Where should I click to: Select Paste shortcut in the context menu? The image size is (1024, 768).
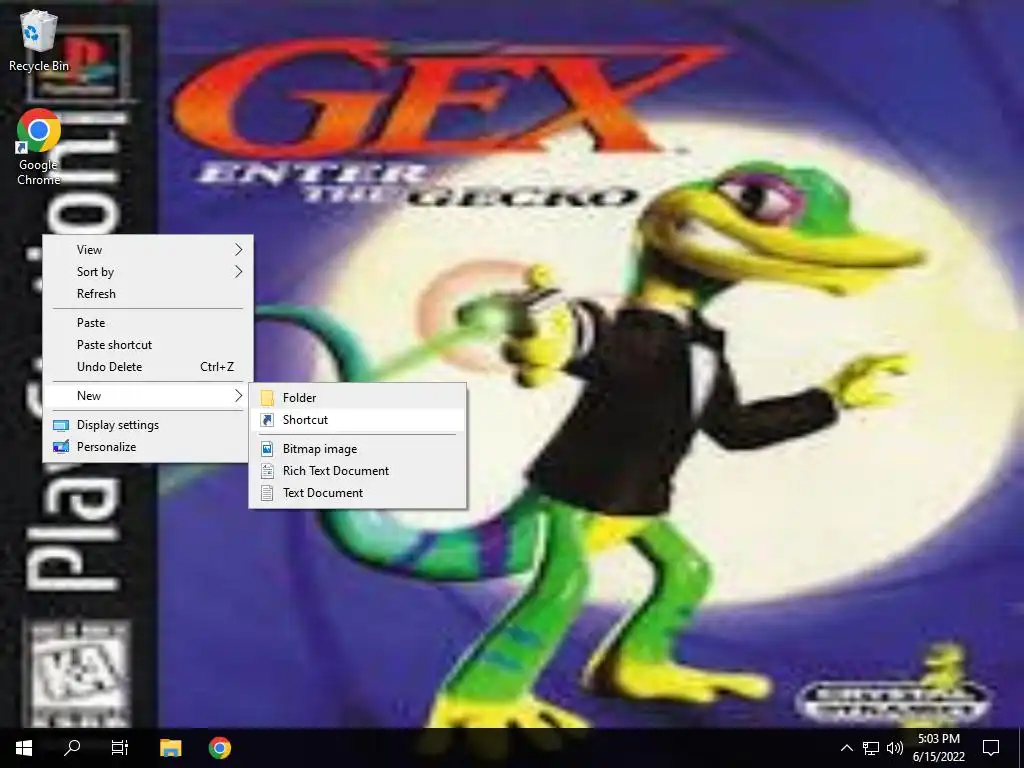click(148, 345)
